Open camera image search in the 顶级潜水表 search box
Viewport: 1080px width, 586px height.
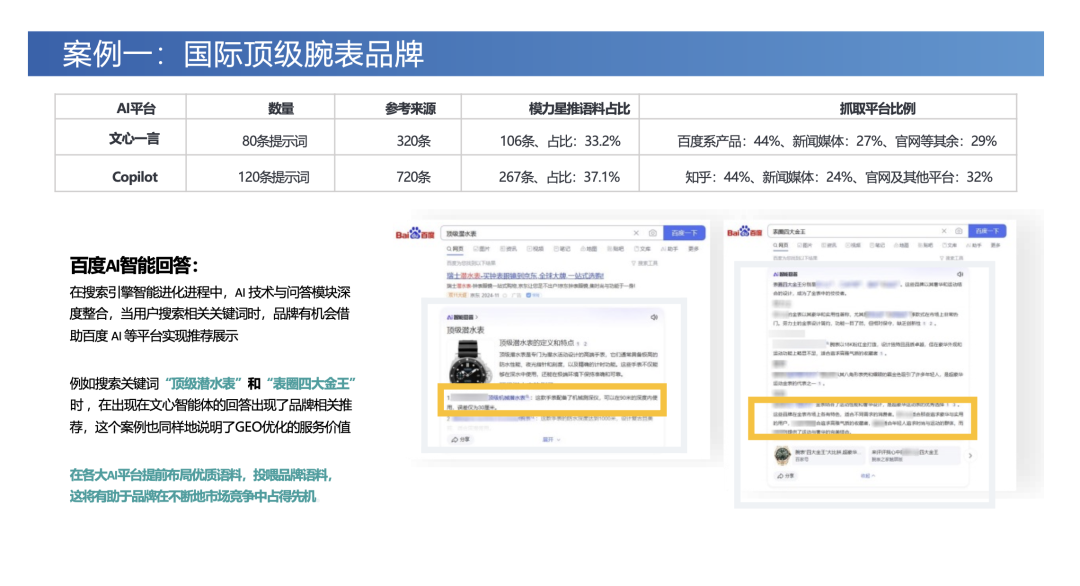[653, 233]
